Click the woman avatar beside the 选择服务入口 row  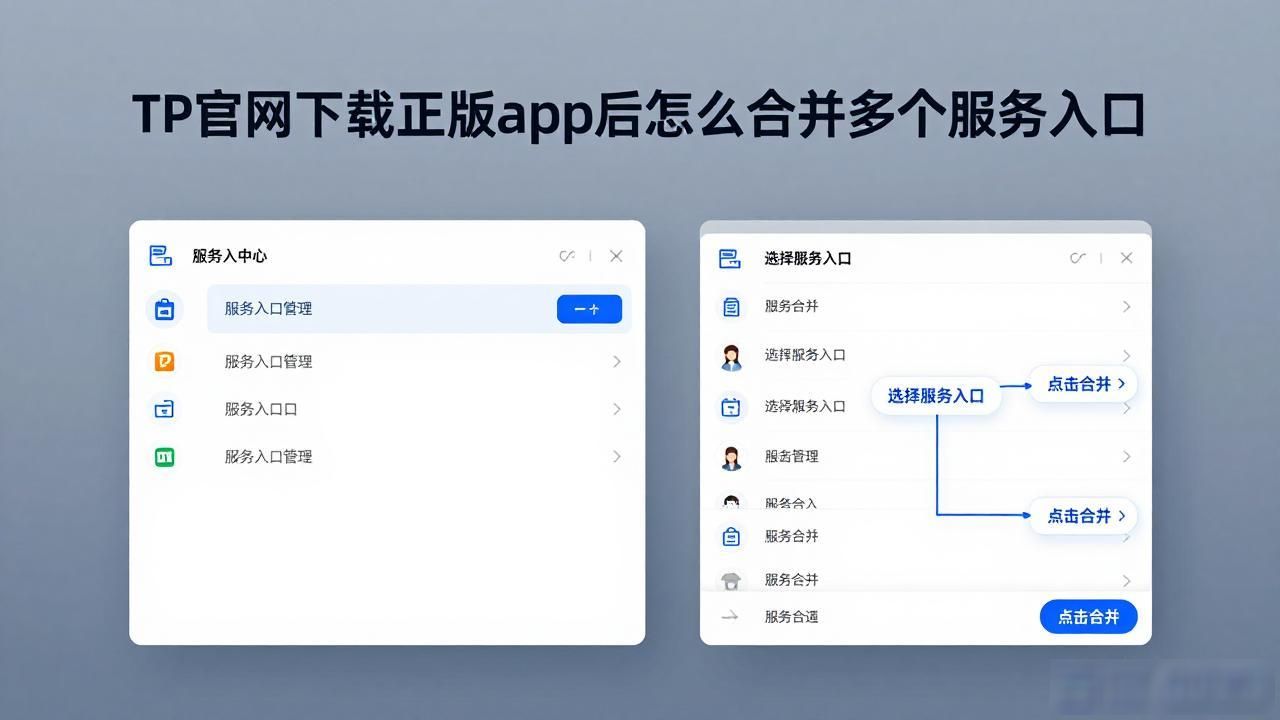point(731,357)
